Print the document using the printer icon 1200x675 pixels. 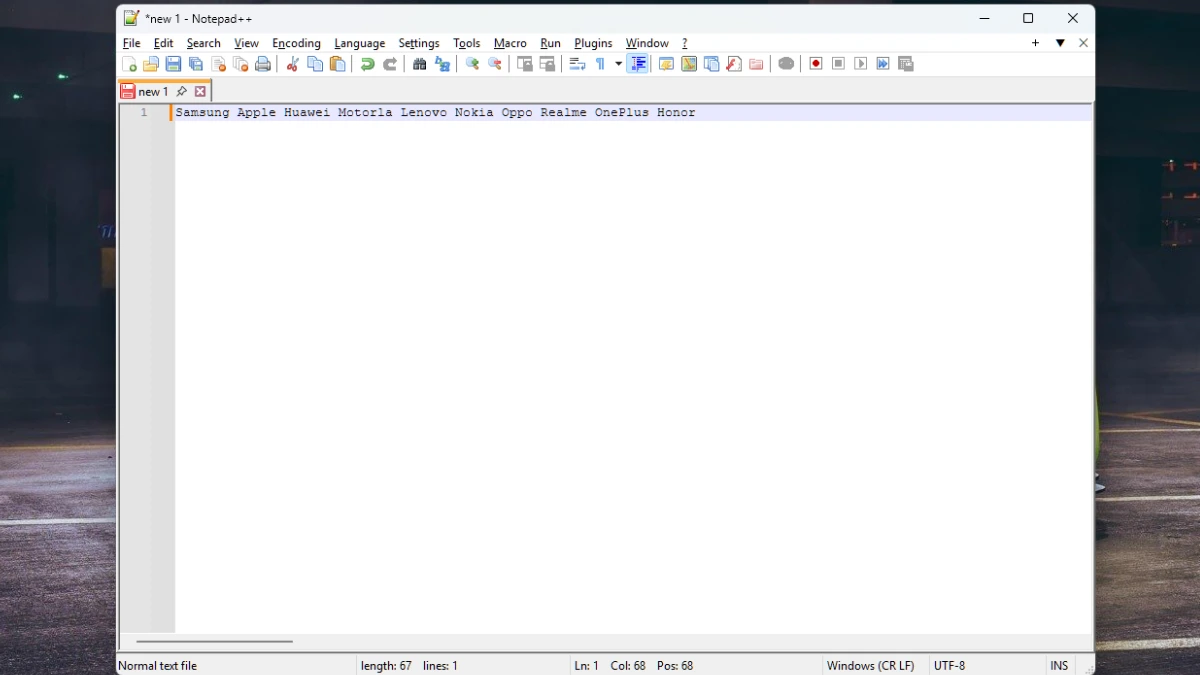[263, 64]
